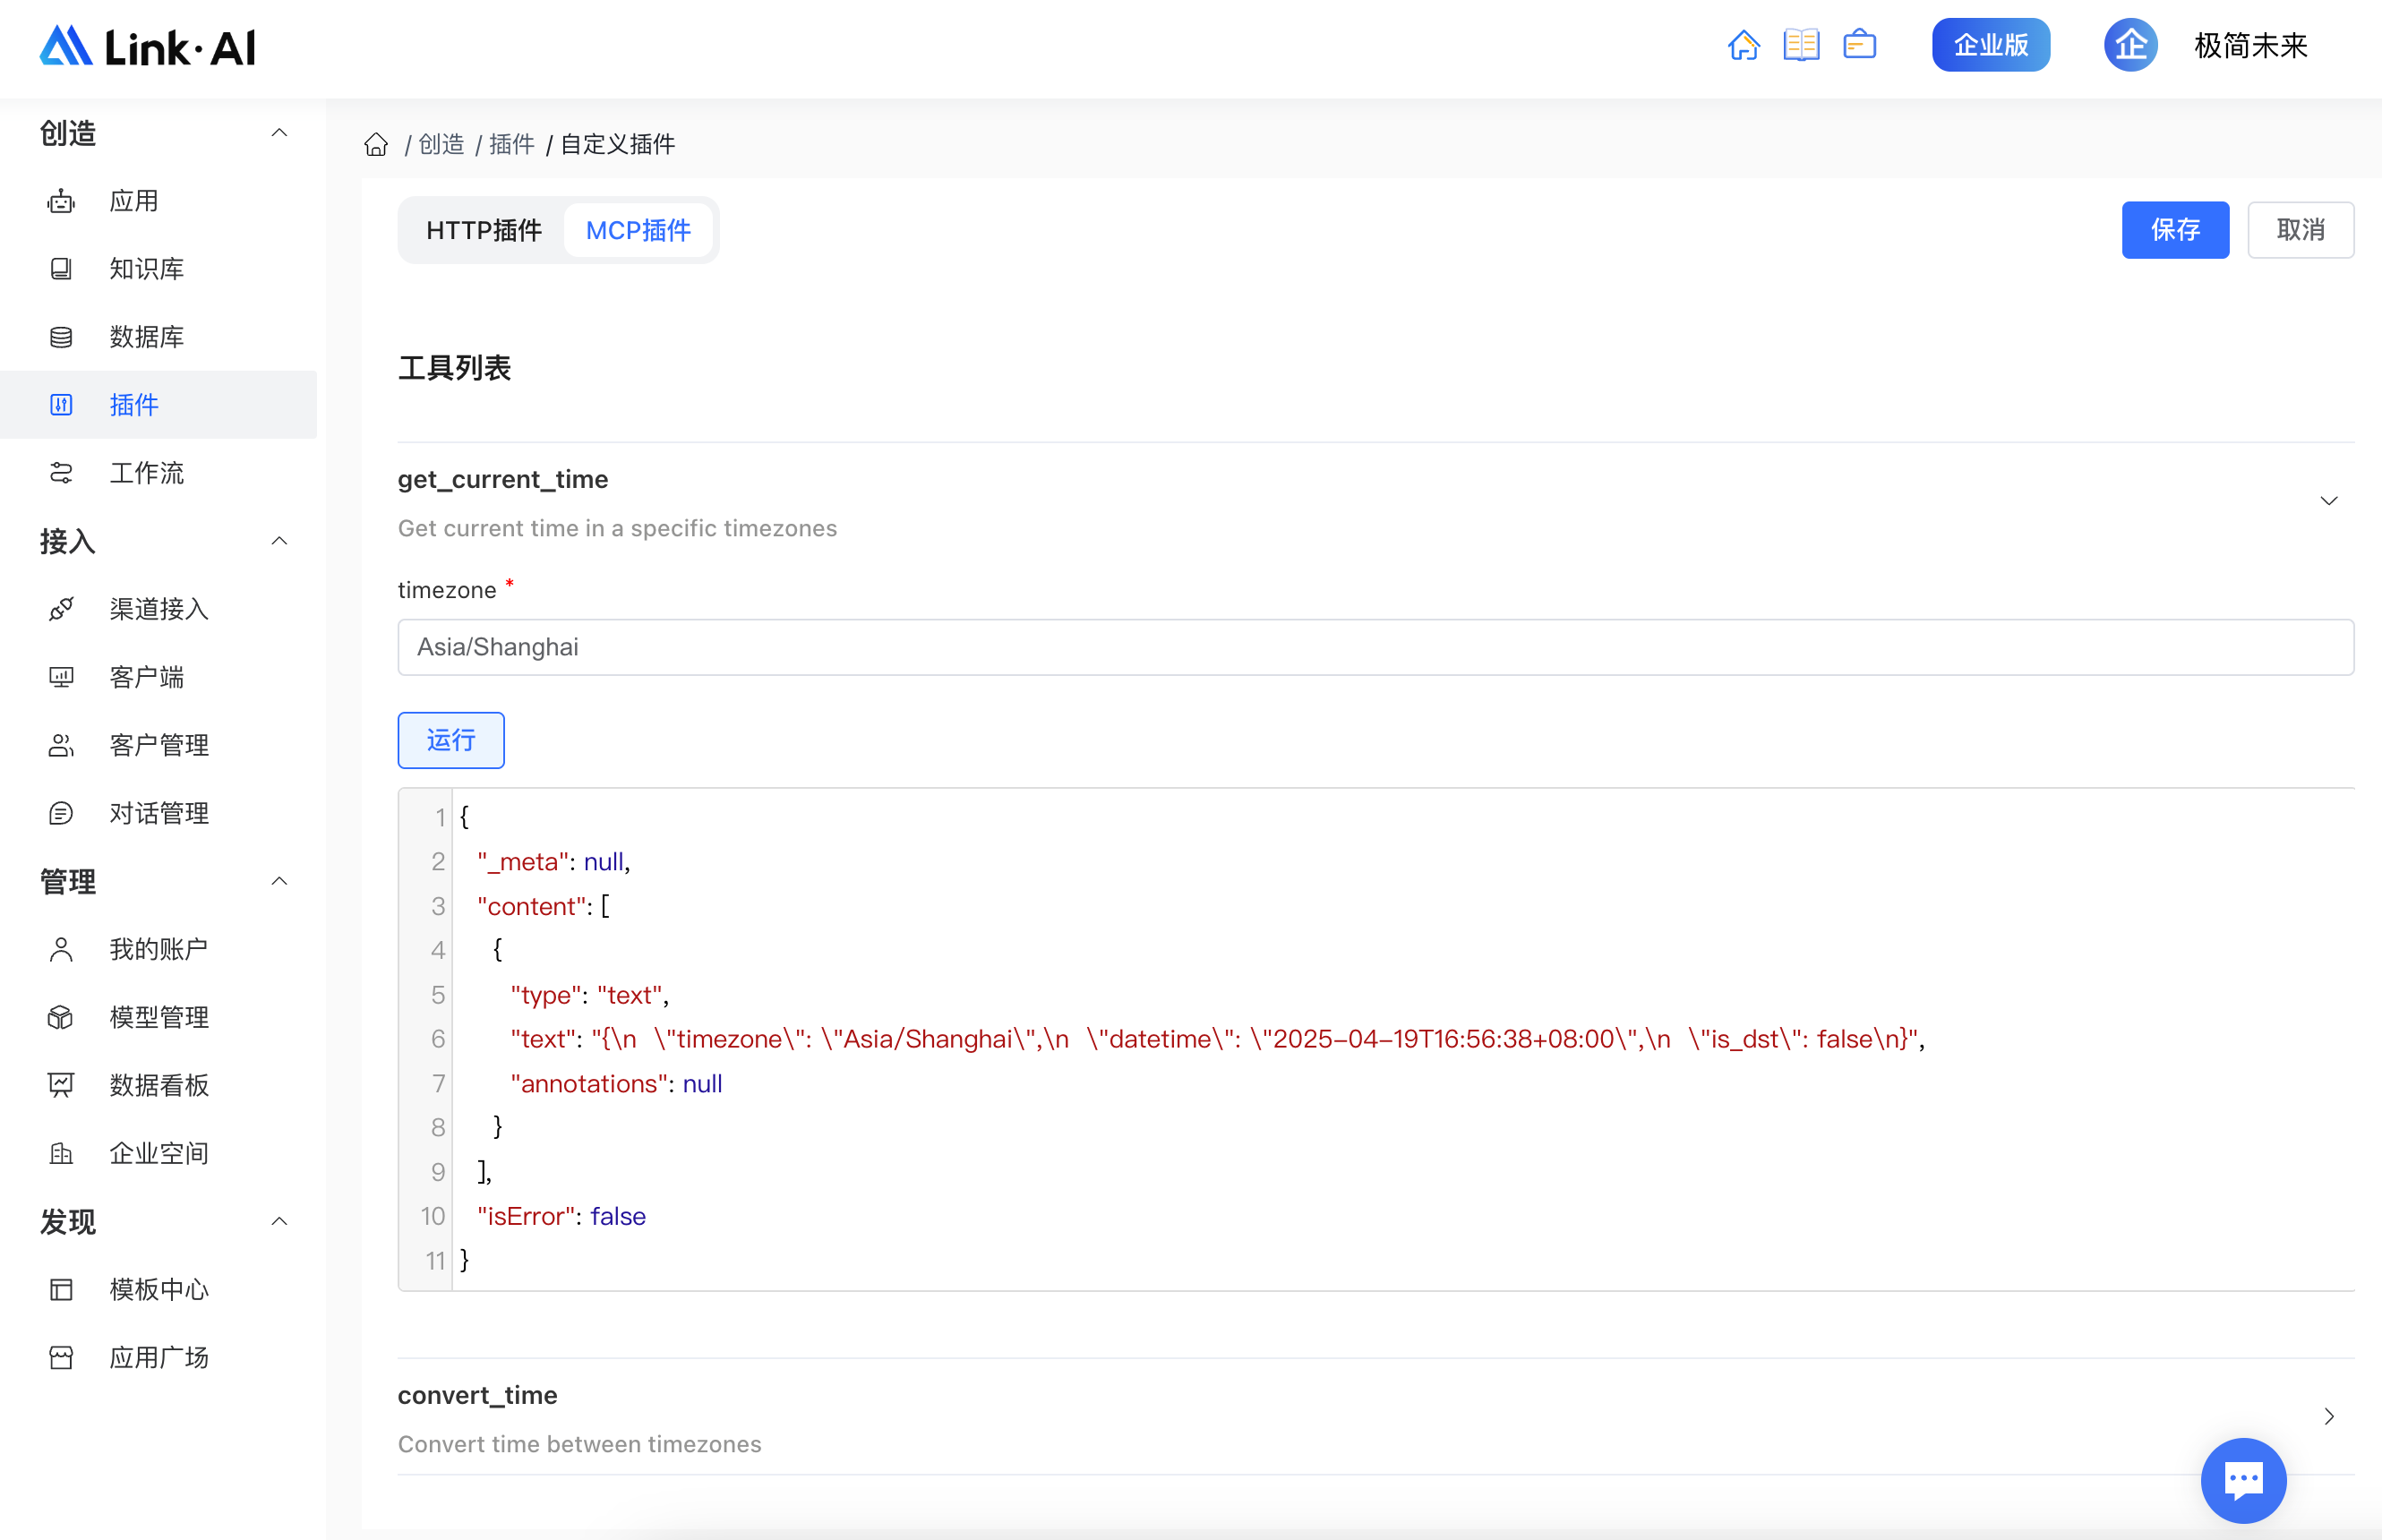The width and height of the screenshot is (2382, 1540).
Task: Click the 应用广场 store icon
Action: pyautogui.click(x=61, y=1357)
